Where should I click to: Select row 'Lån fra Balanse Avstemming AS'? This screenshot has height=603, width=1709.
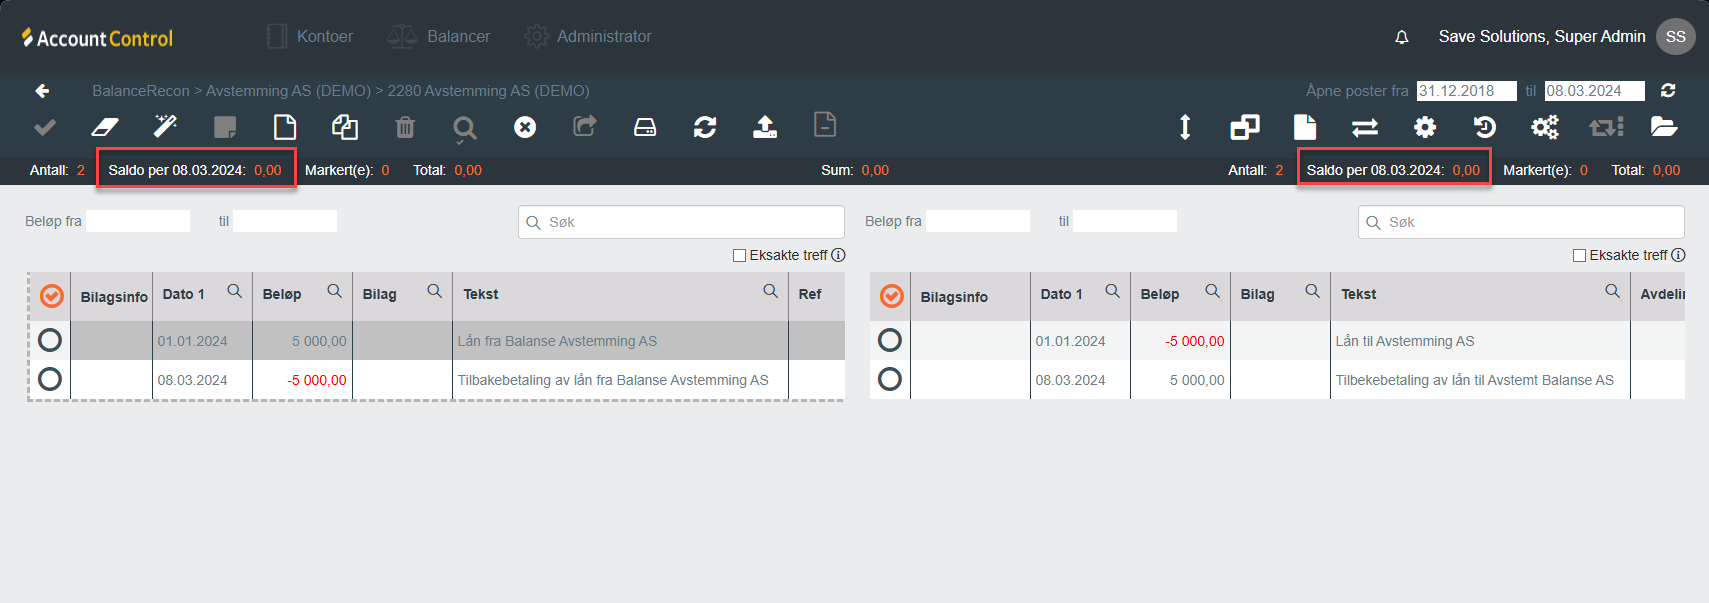50,341
